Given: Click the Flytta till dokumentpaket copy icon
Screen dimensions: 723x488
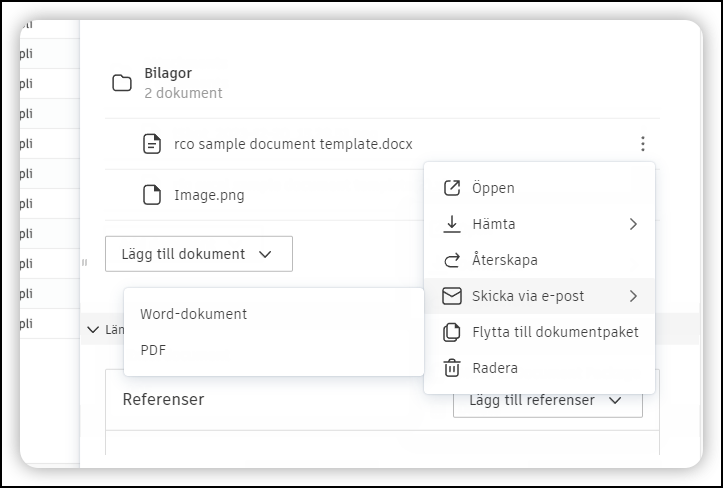Looking at the screenshot, I should tap(452, 332).
